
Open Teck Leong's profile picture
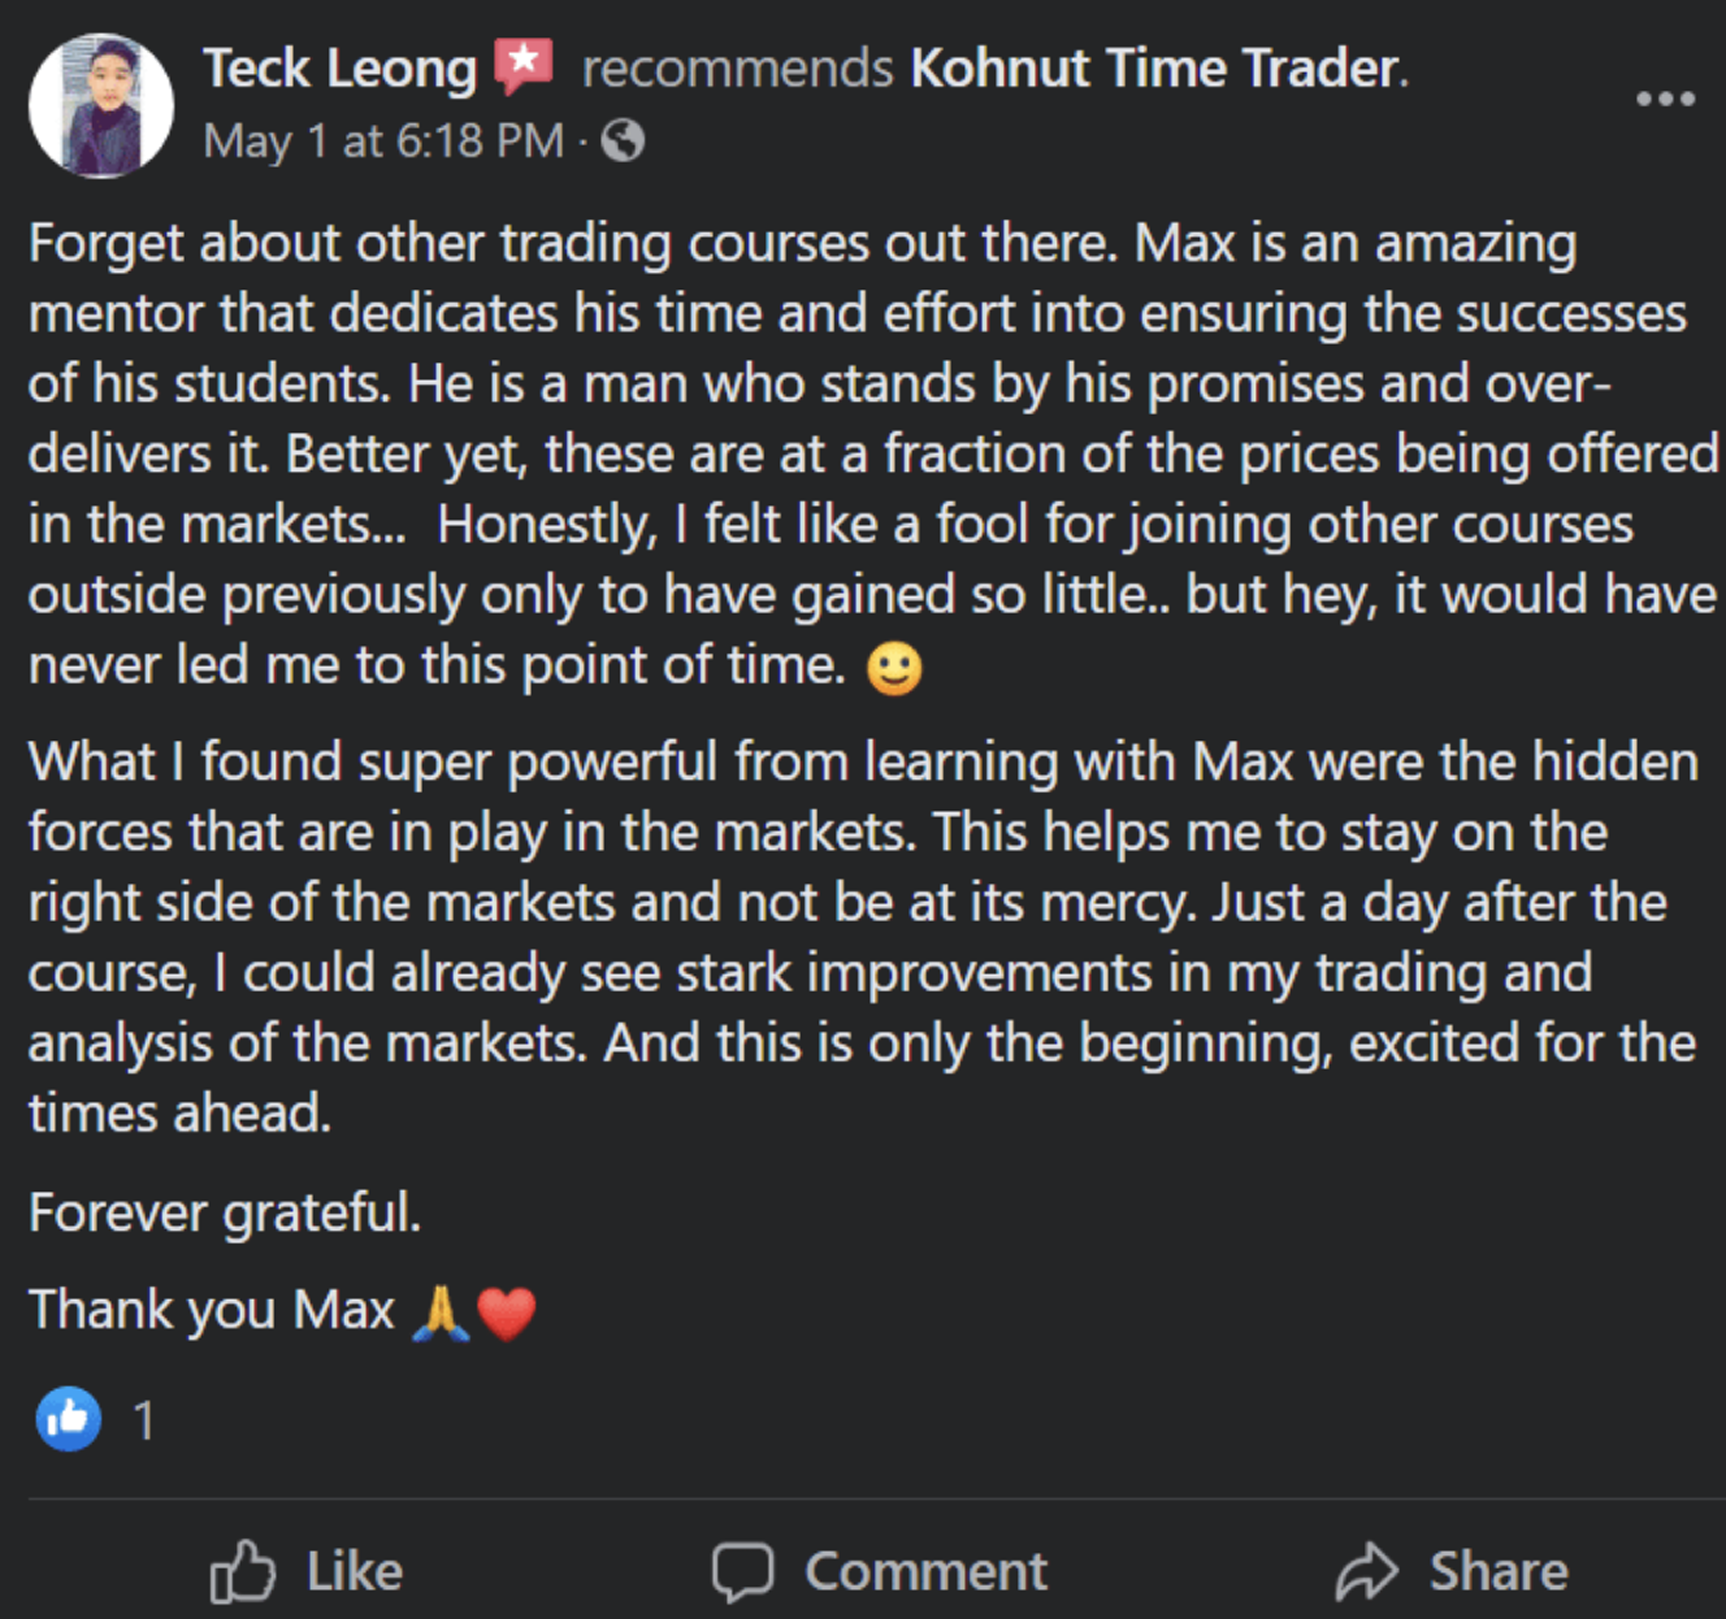point(101,106)
